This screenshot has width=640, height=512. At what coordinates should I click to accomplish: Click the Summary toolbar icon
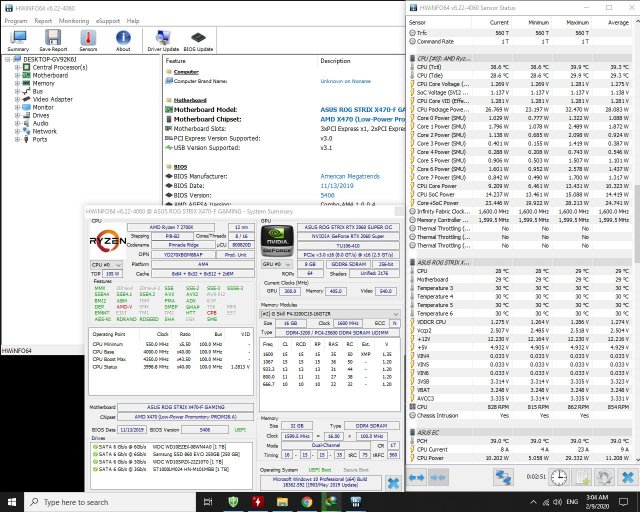(x=18, y=36)
